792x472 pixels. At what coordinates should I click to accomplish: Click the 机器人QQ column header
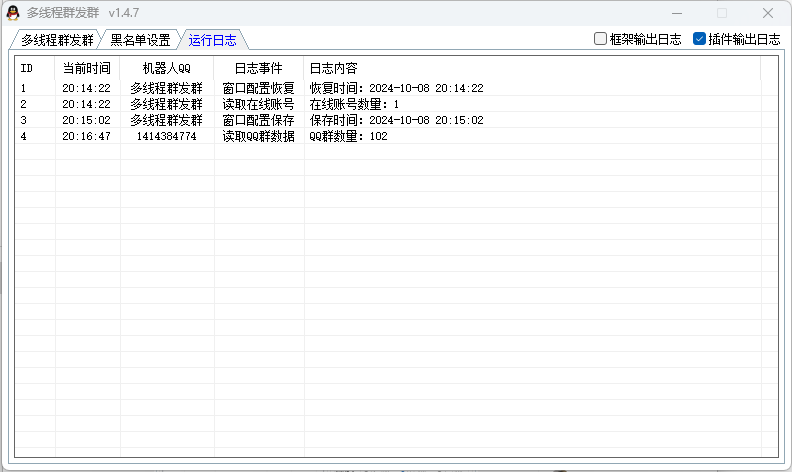166,68
